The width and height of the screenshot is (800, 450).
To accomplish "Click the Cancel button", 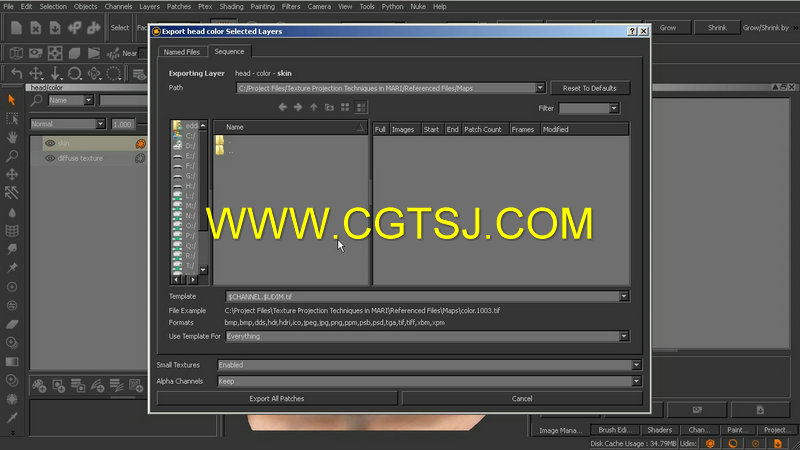I will coord(522,398).
